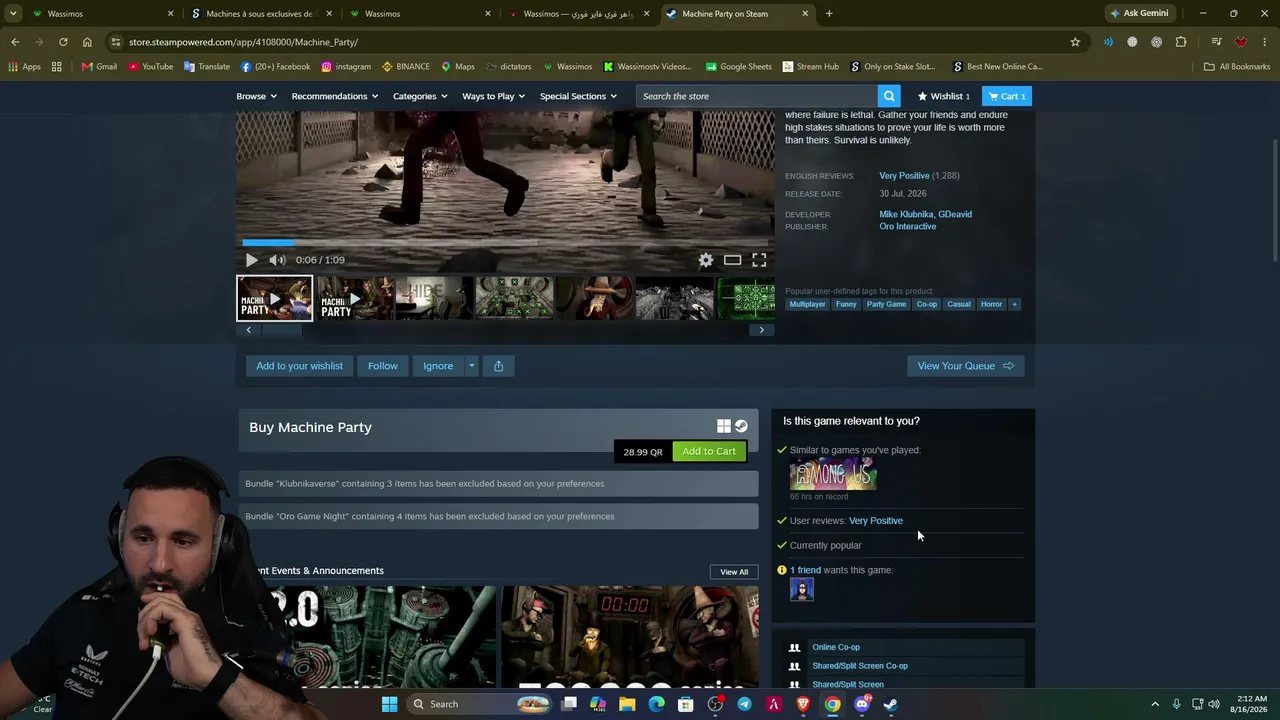Image resolution: width=1280 pixels, height=720 pixels.
Task: Open the tab search dropdown arrow
Action: (x=13, y=14)
